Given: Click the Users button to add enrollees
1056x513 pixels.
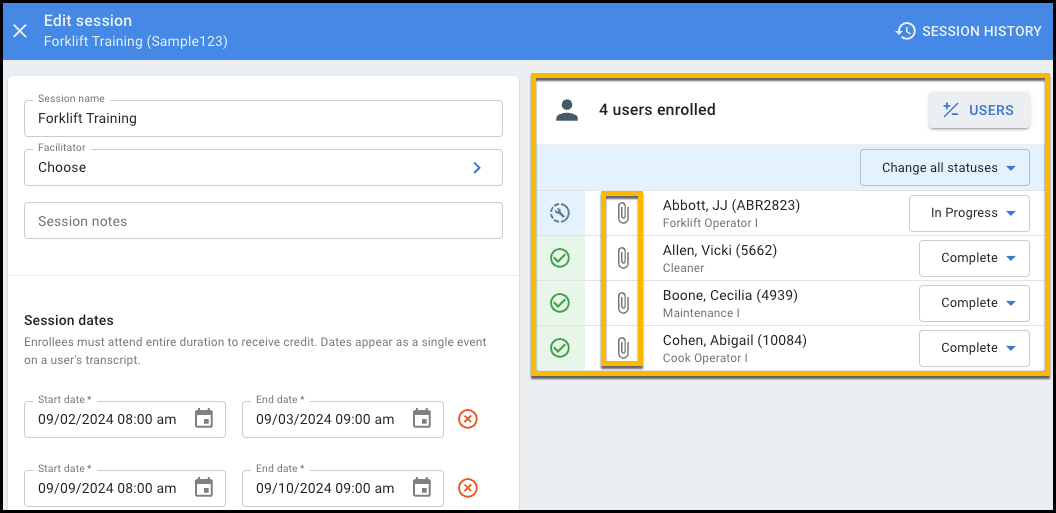Looking at the screenshot, I should 979,110.
